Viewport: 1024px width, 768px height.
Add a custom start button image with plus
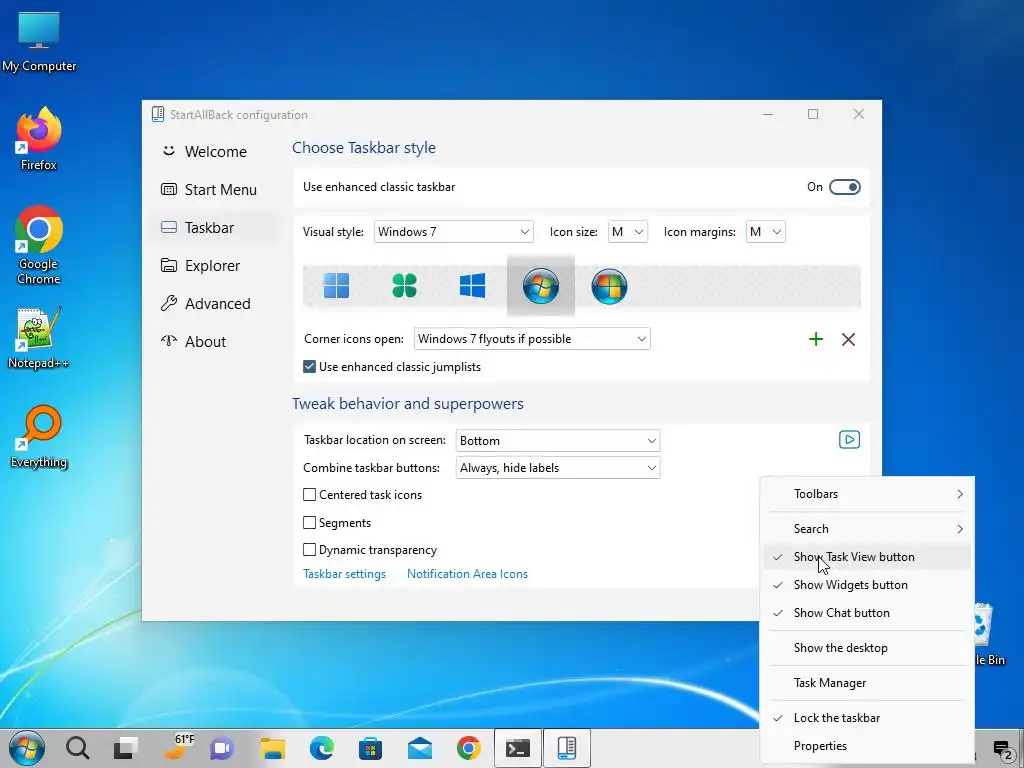click(816, 339)
